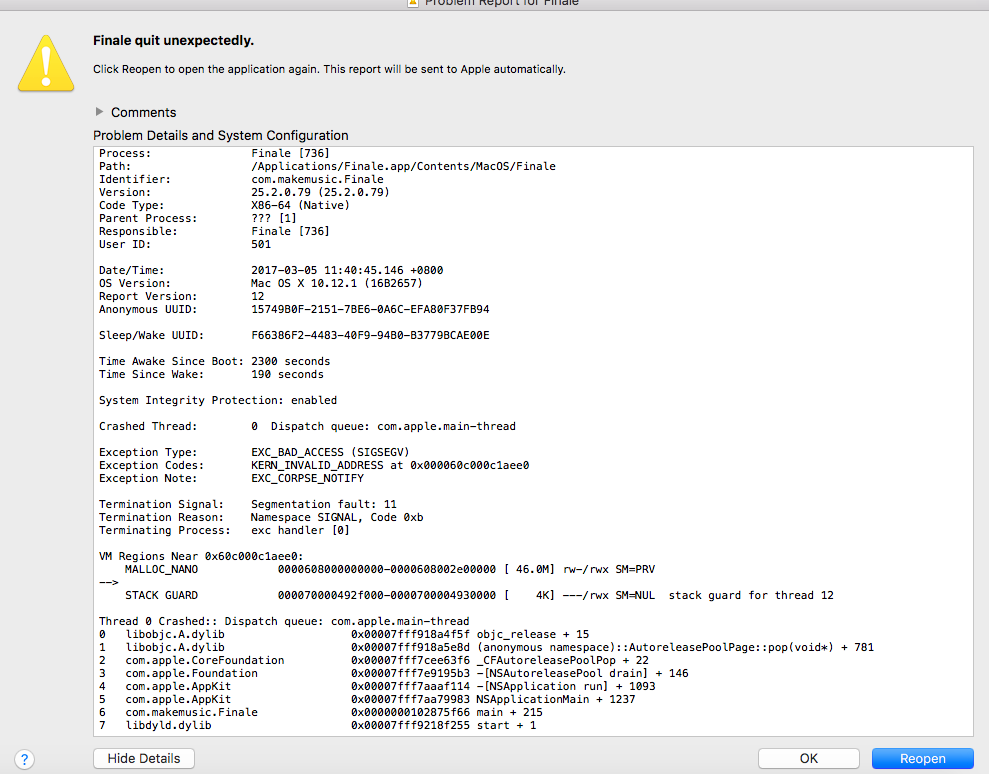Click the 'Finale quit unexpectedly.' heading

pyautogui.click(x=173, y=41)
